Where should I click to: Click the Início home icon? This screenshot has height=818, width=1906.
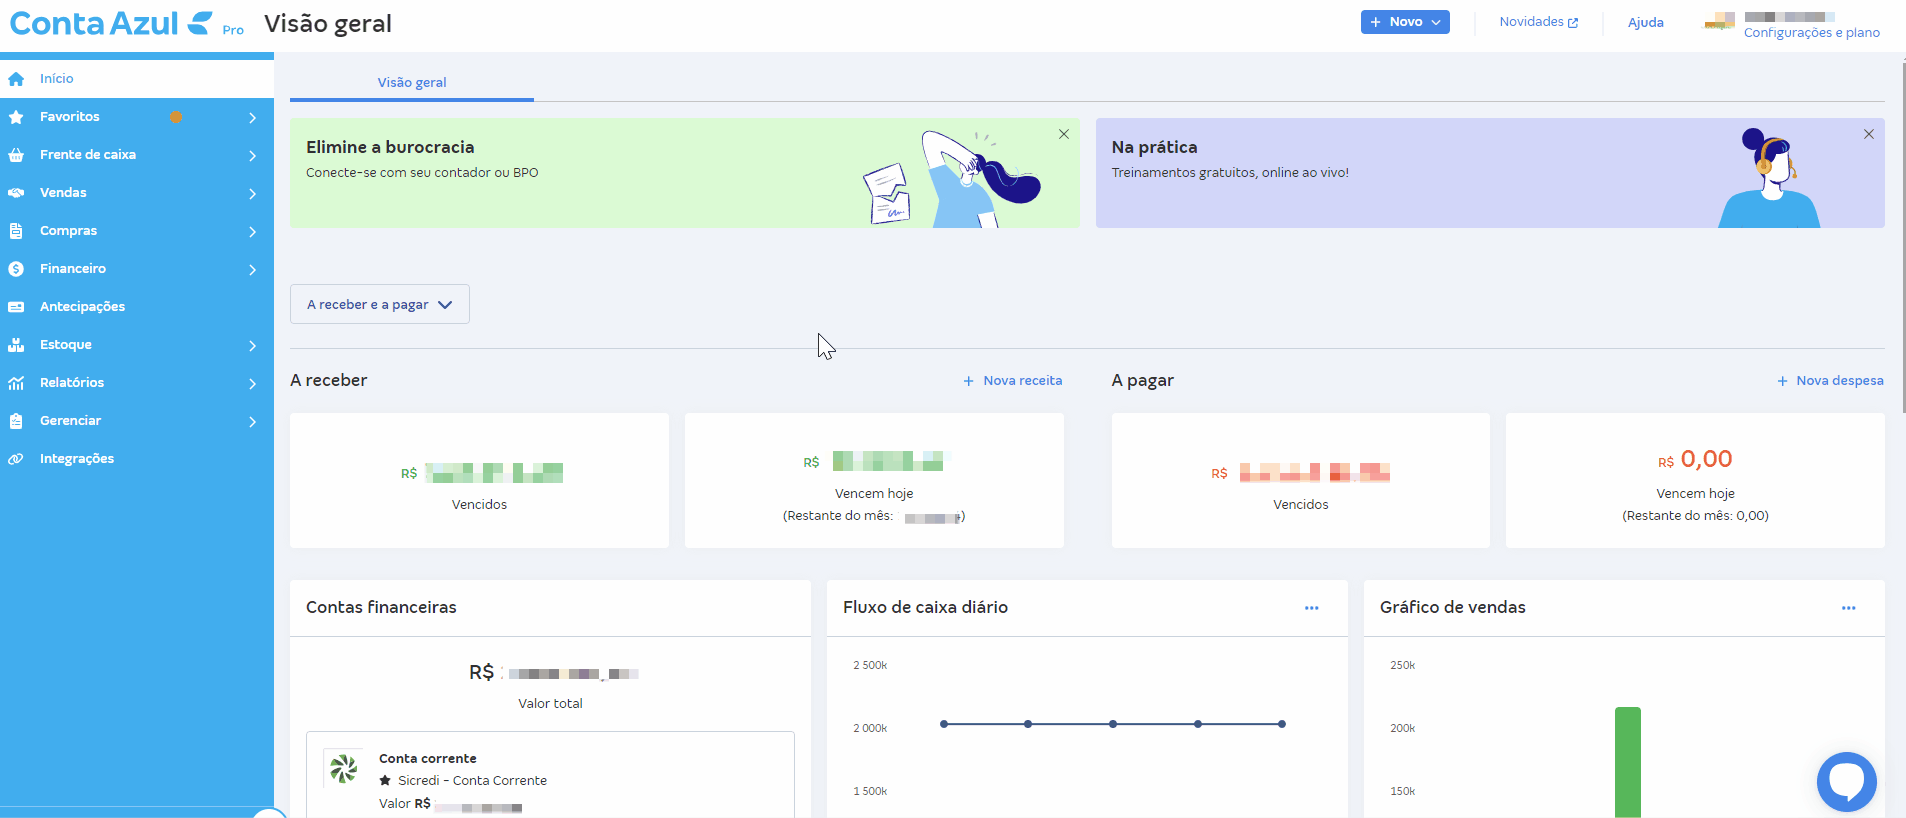(16, 79)
